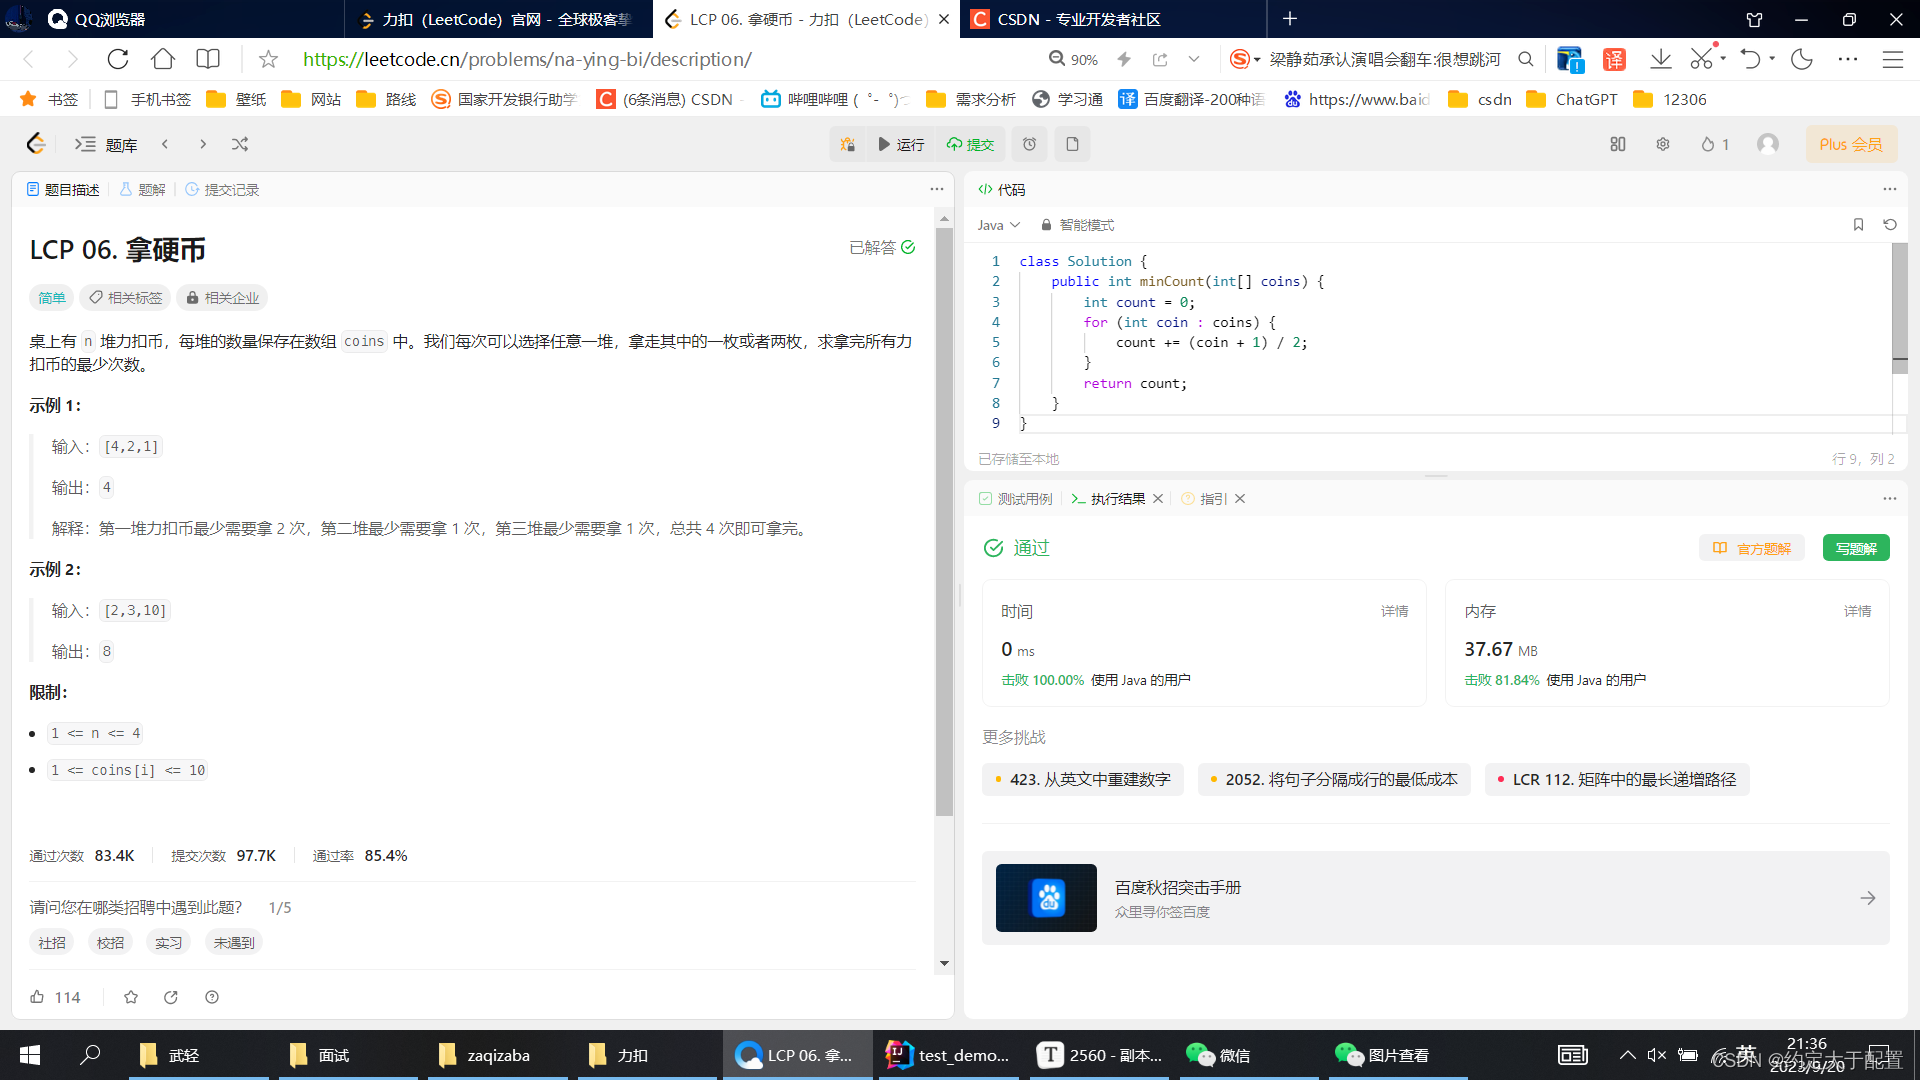This screenshot has height=1080, width=1920.
Task: Click the Run (运行) button
Action: coord(901,144)
